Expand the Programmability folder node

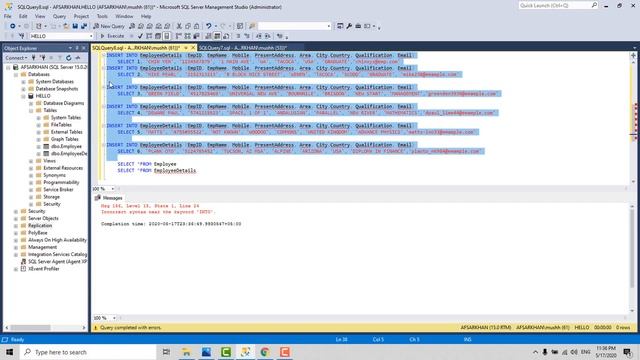click(x=31, y=182)
